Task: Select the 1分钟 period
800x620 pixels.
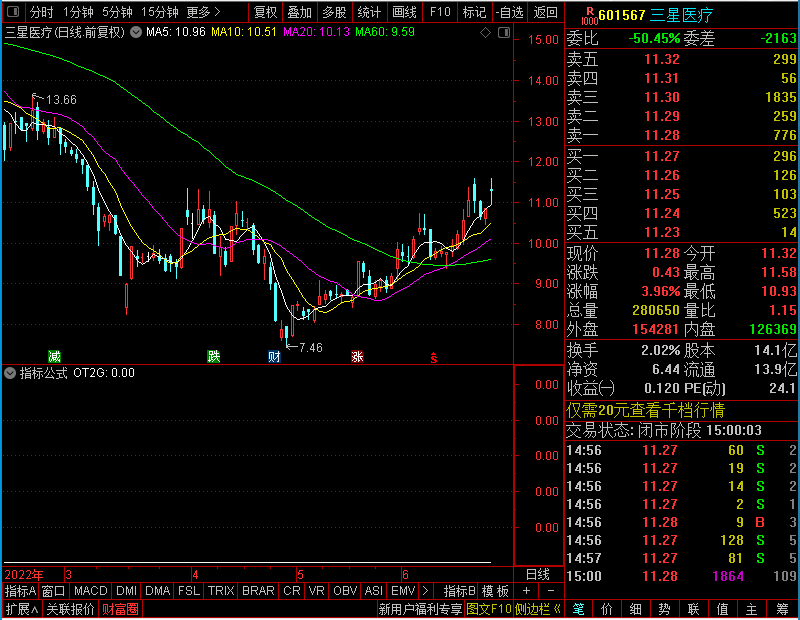Action: coord(78,12)
